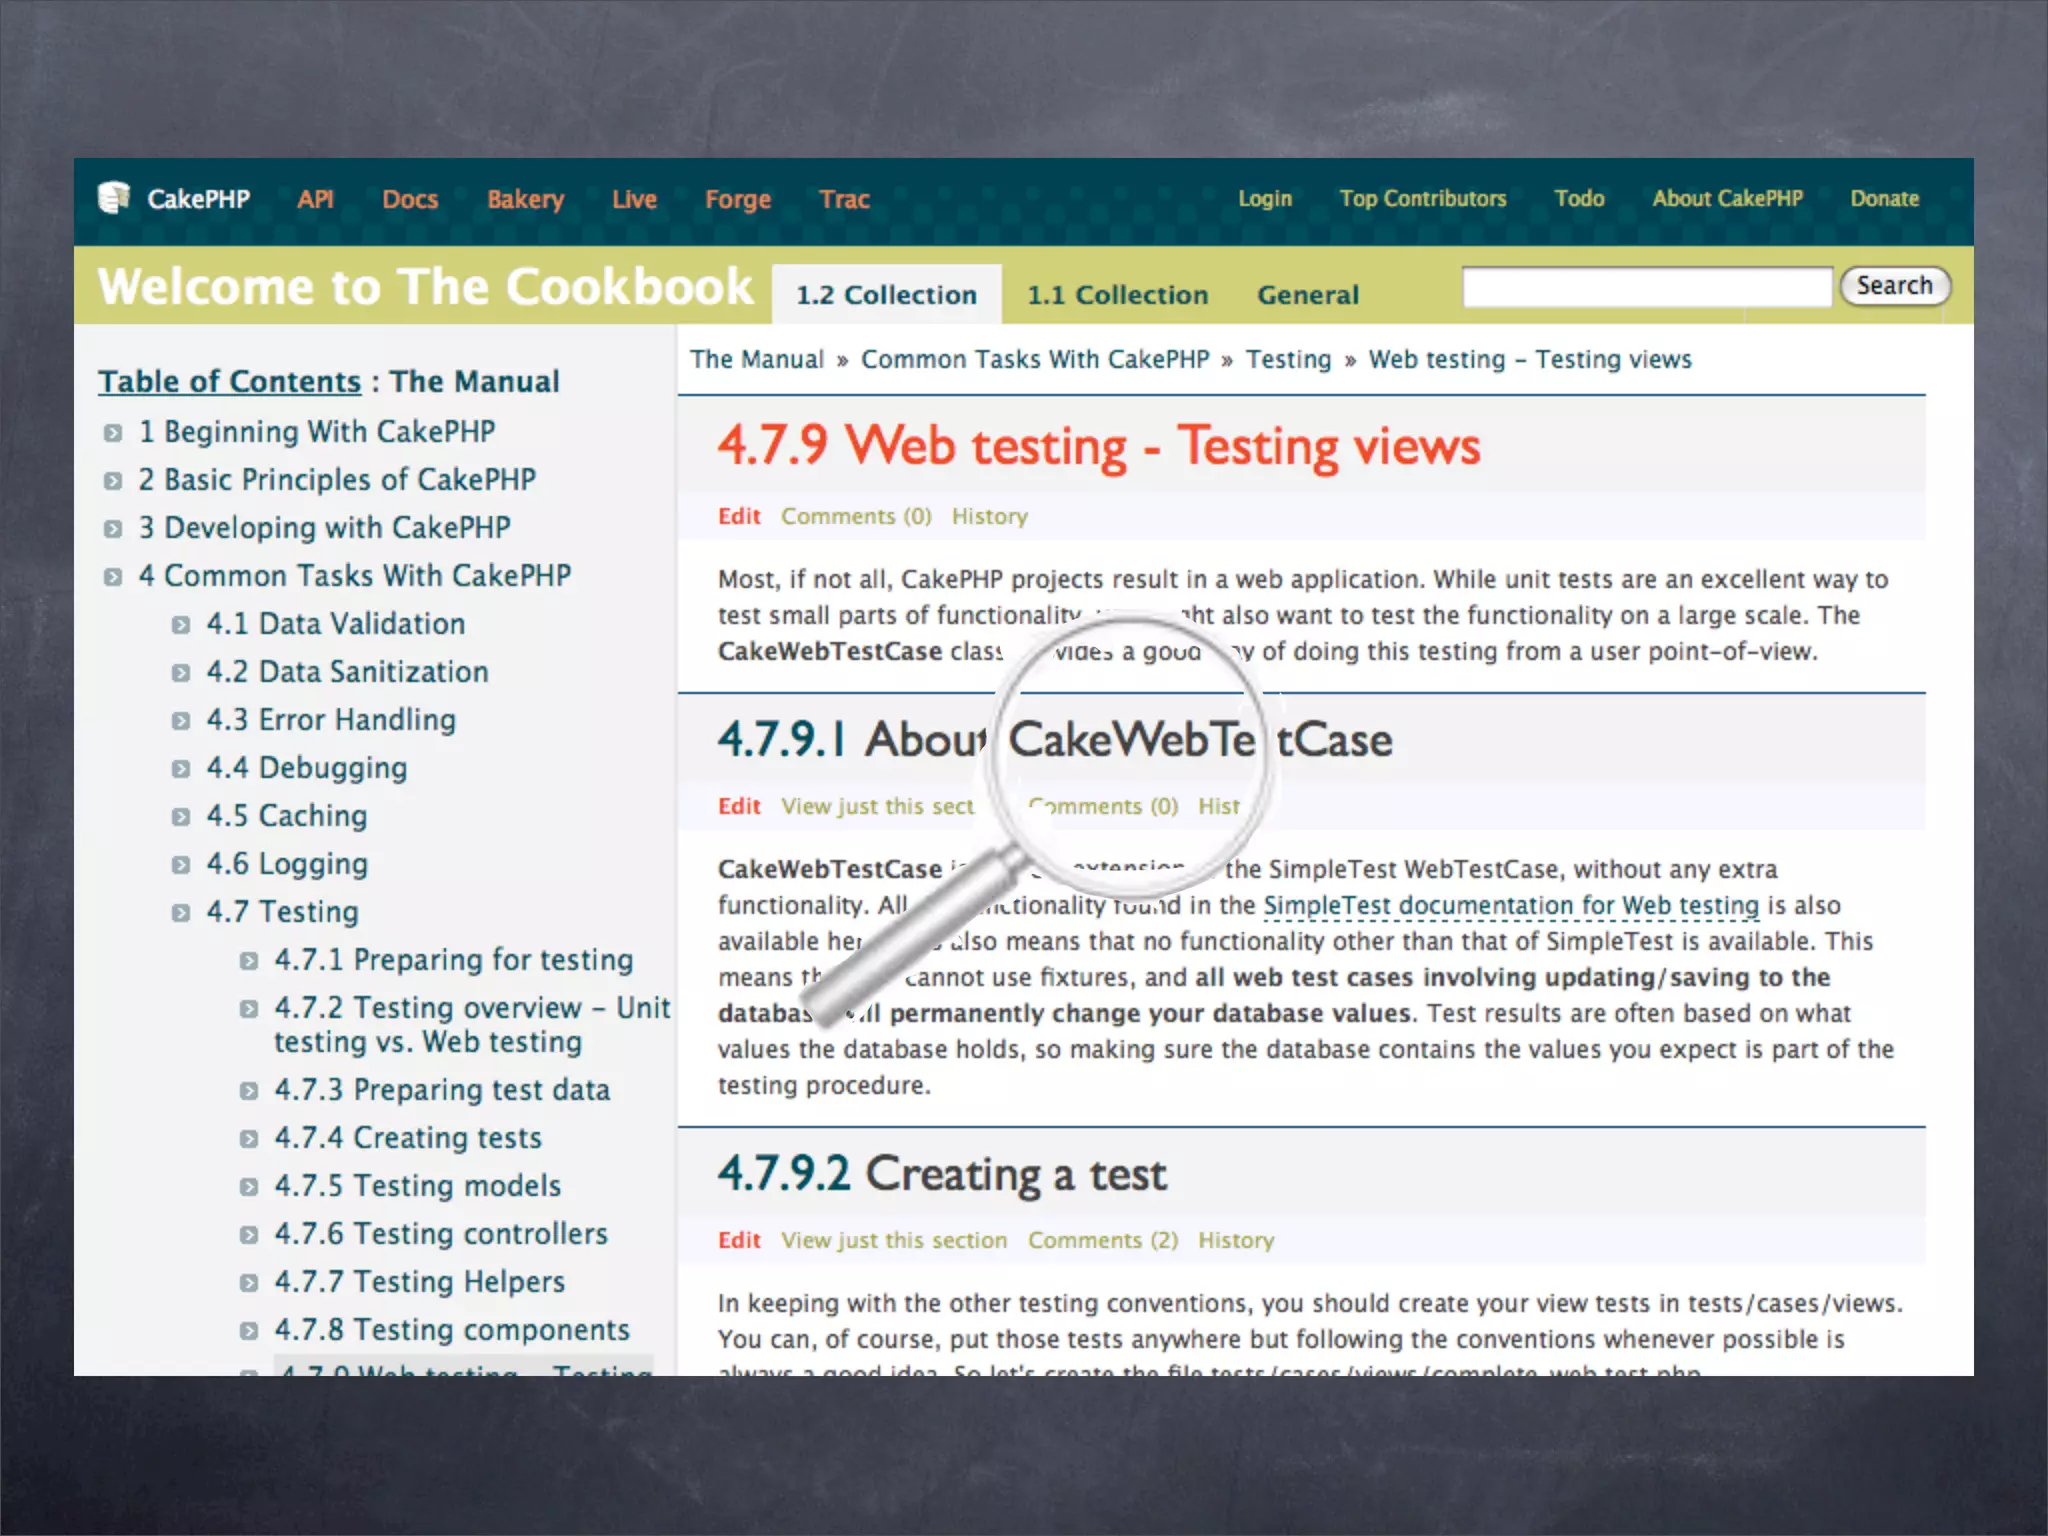
Task: Click the CakePHP cake logo icon
Action: pyautogui.click(x=114, y=197)
